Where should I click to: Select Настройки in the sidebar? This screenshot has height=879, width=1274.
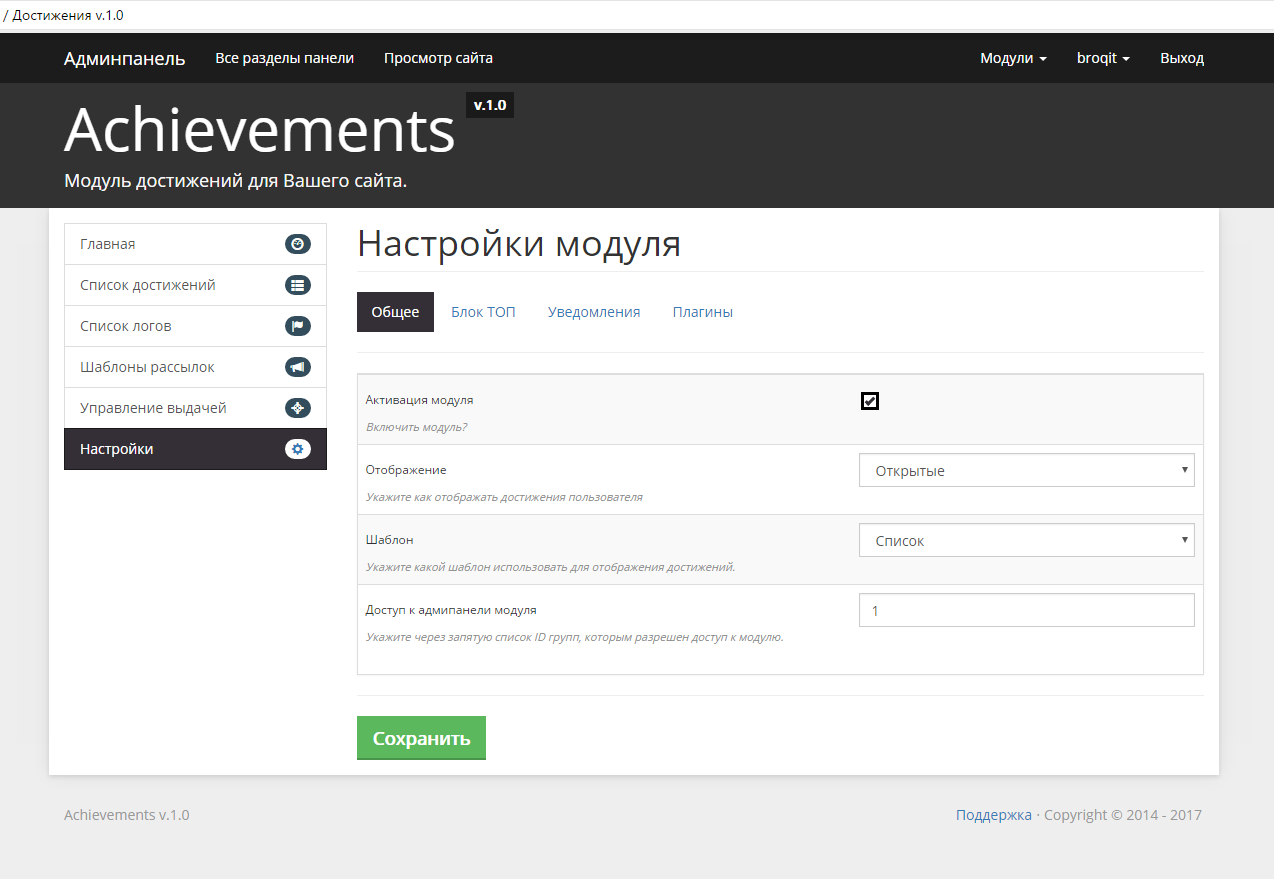point(195,449)
